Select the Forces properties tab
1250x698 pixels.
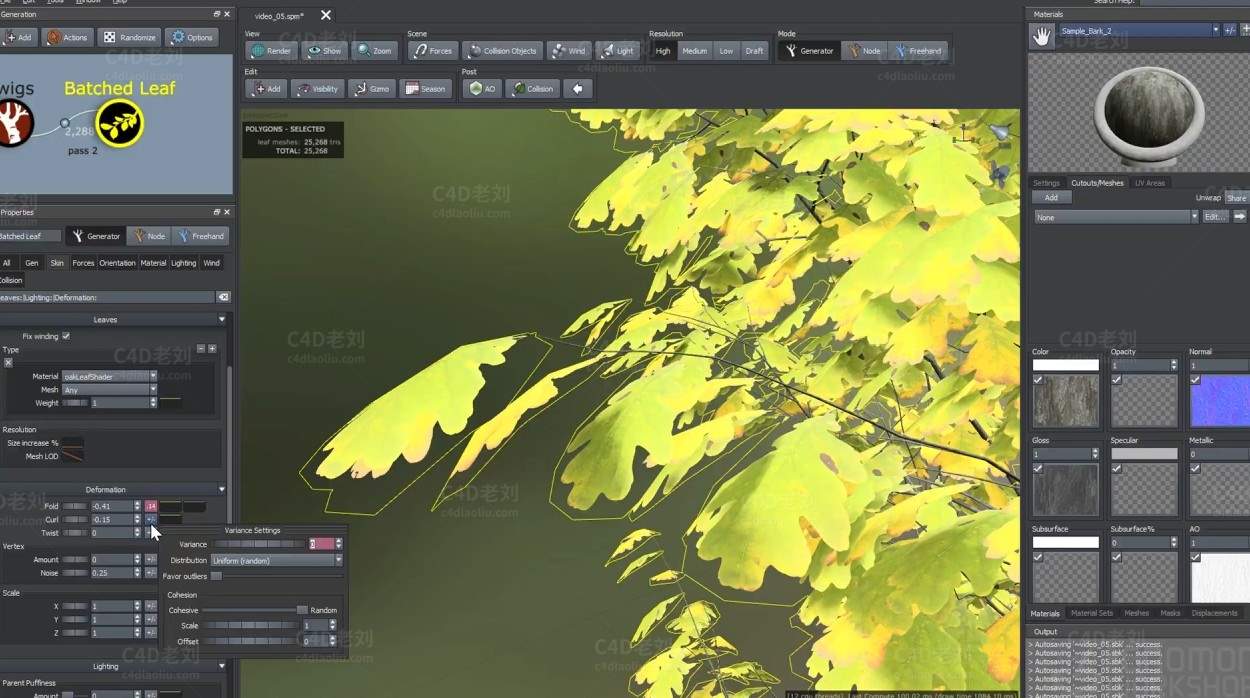tap(83, 263)
